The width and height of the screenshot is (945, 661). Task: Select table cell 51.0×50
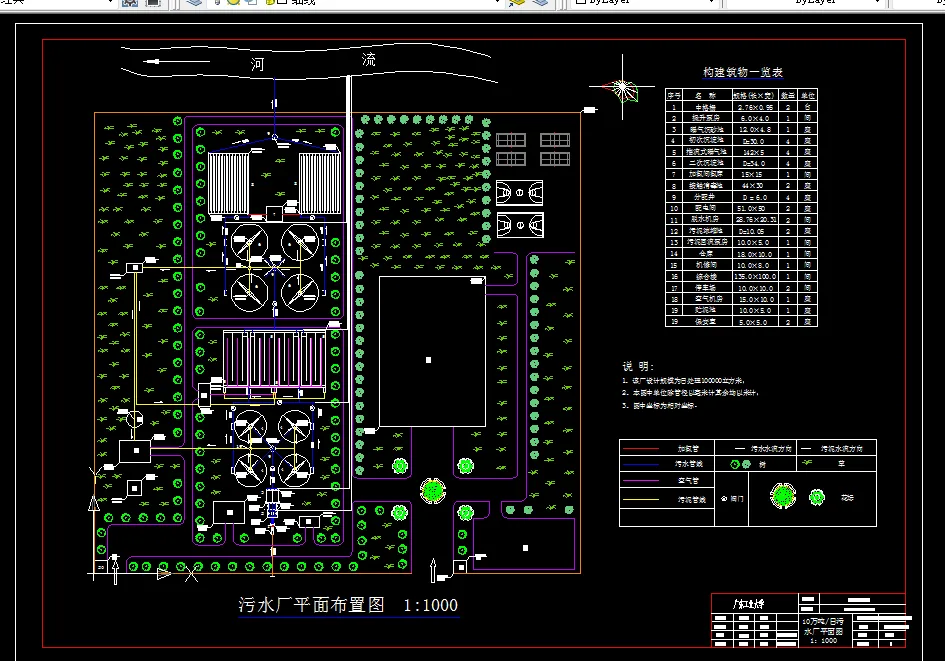pos(755,208)
